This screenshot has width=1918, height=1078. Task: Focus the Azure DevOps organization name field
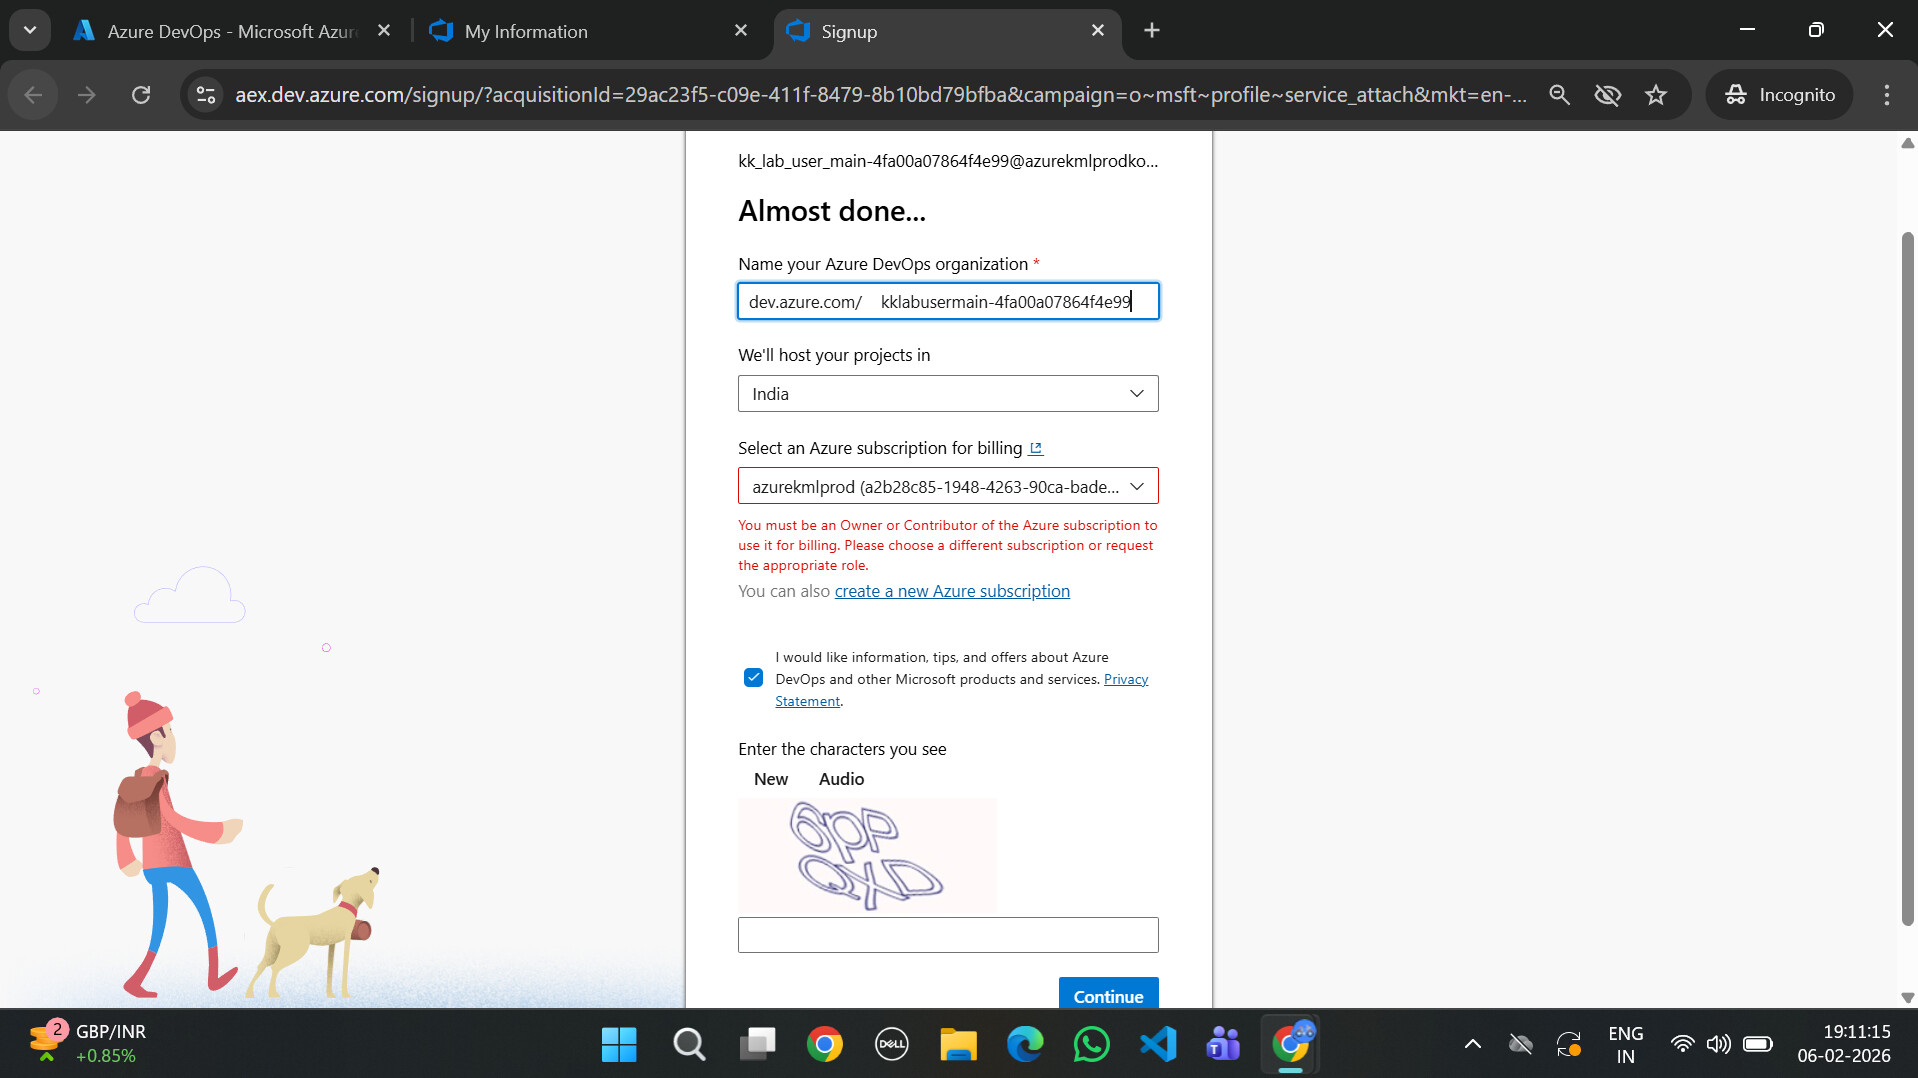click(x=948, y=301)
